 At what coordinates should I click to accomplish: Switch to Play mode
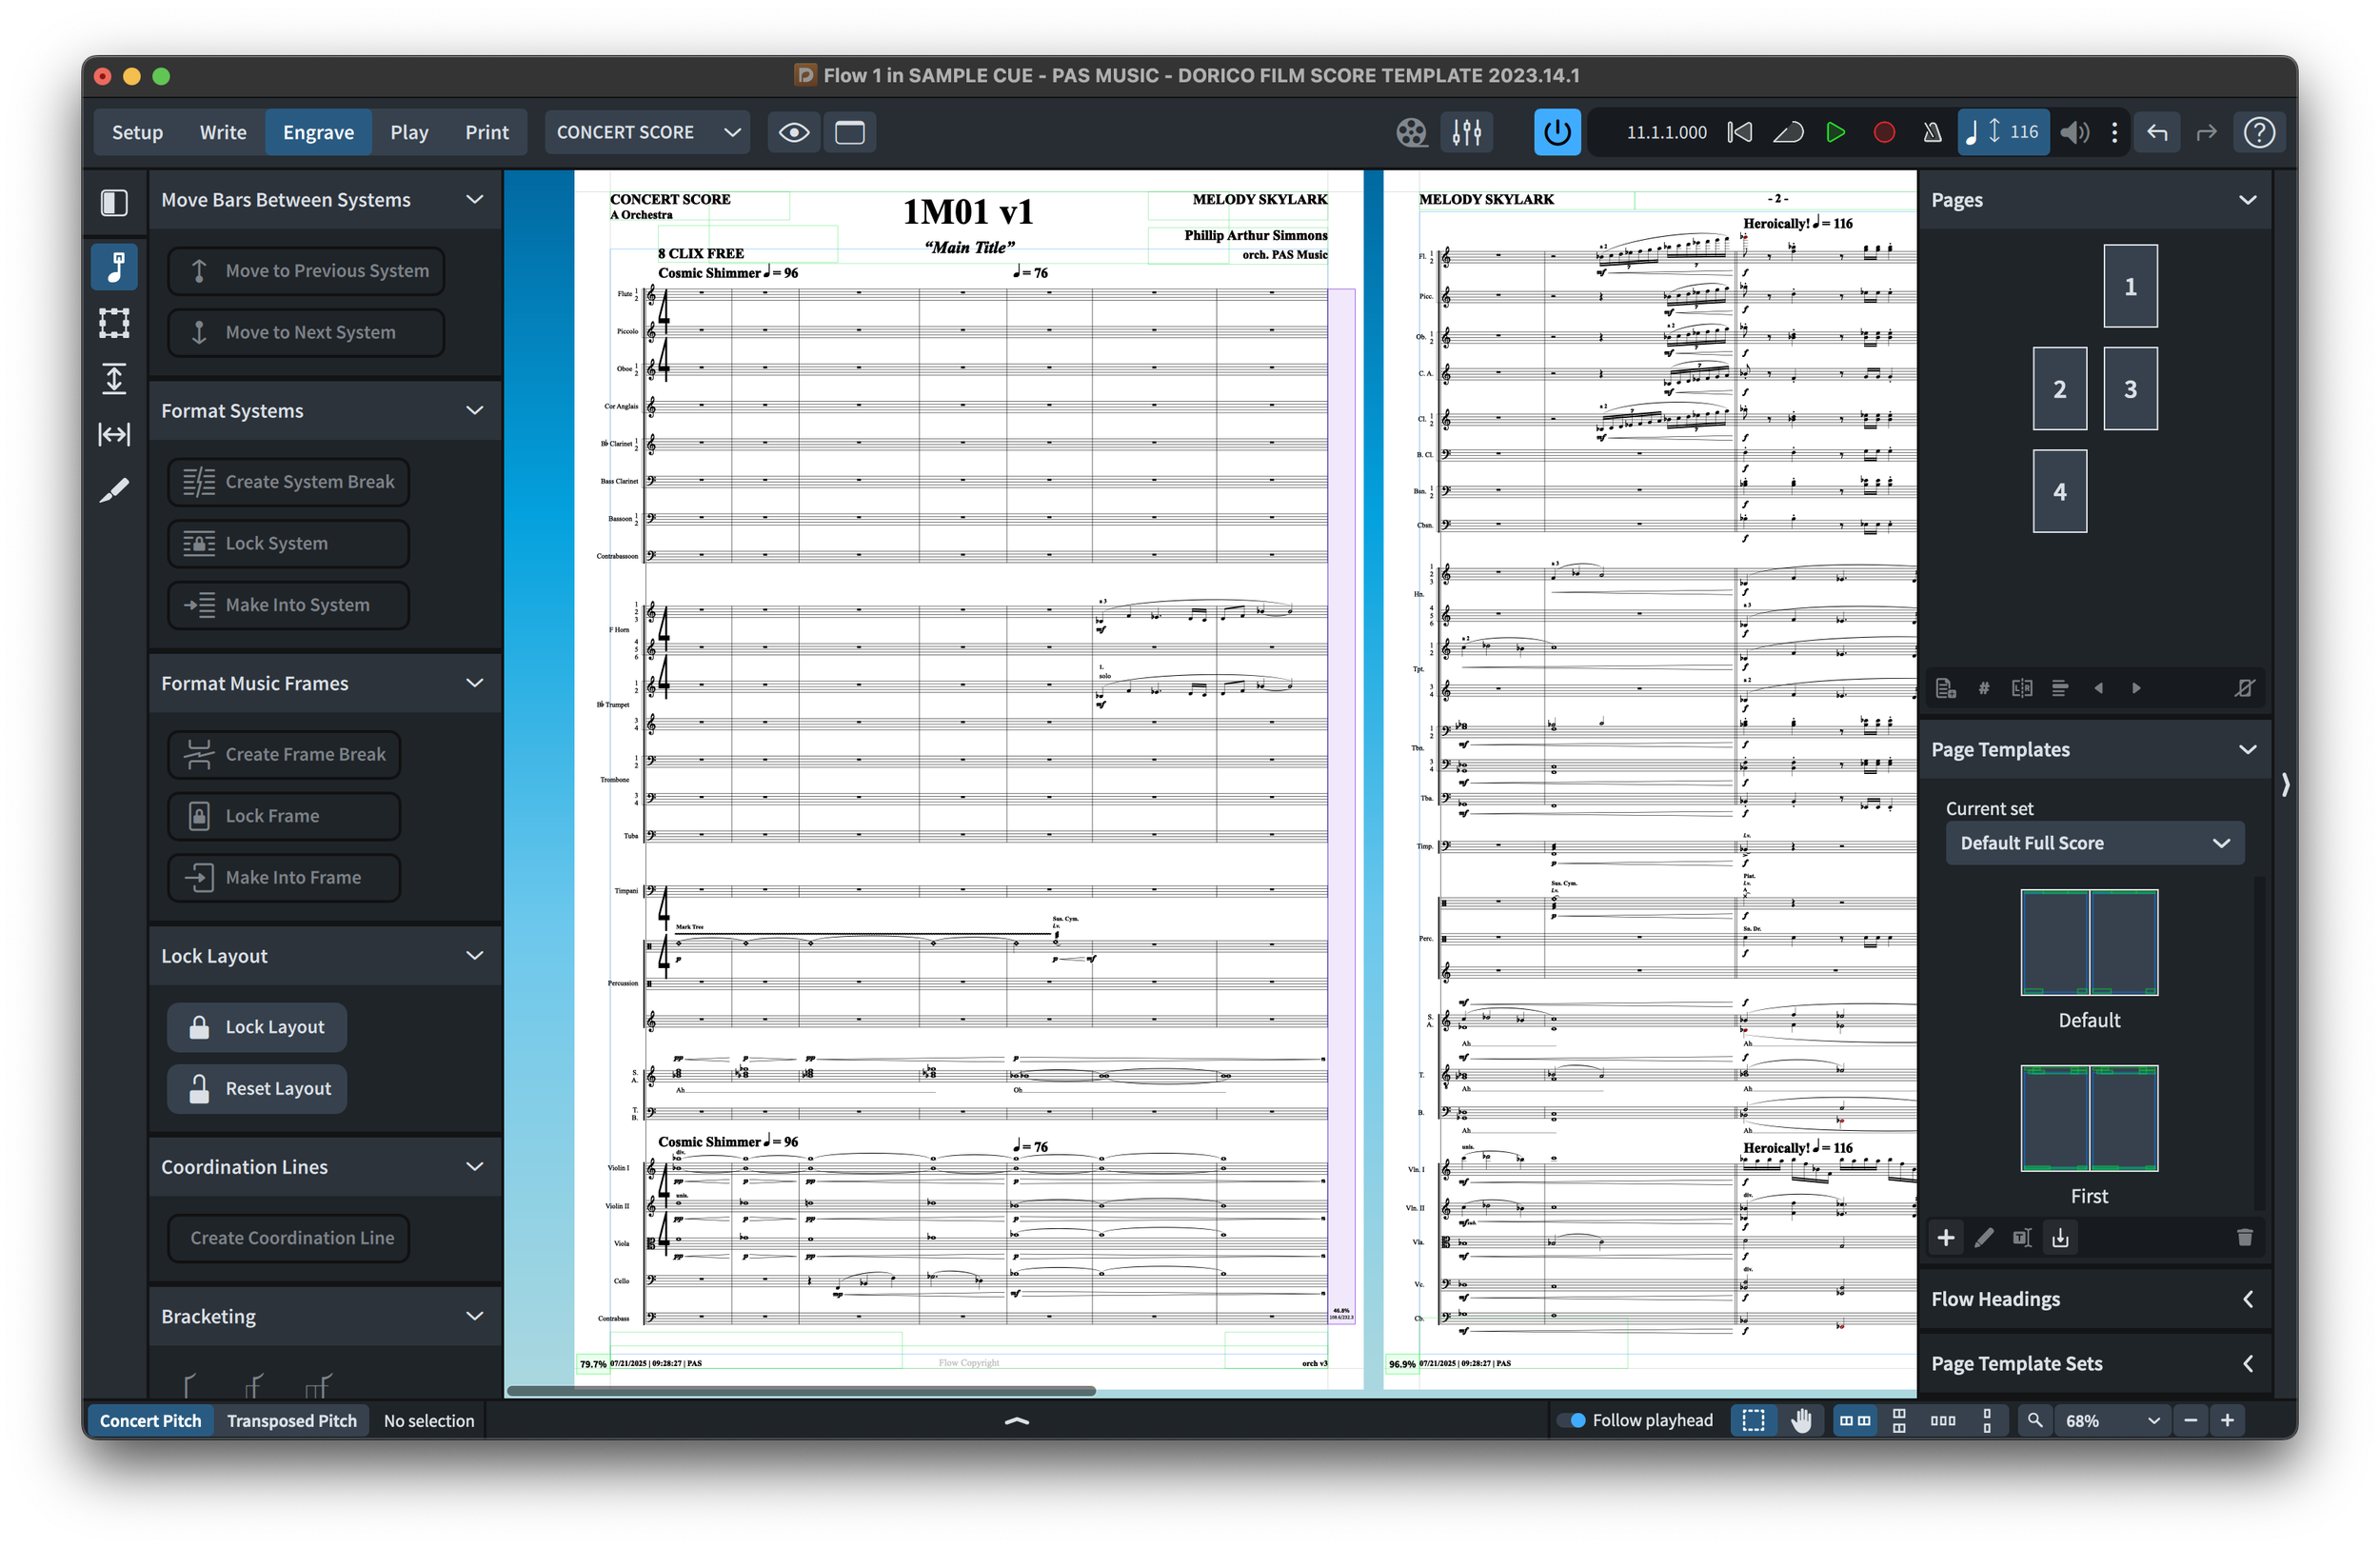click(x=409, y=132)
